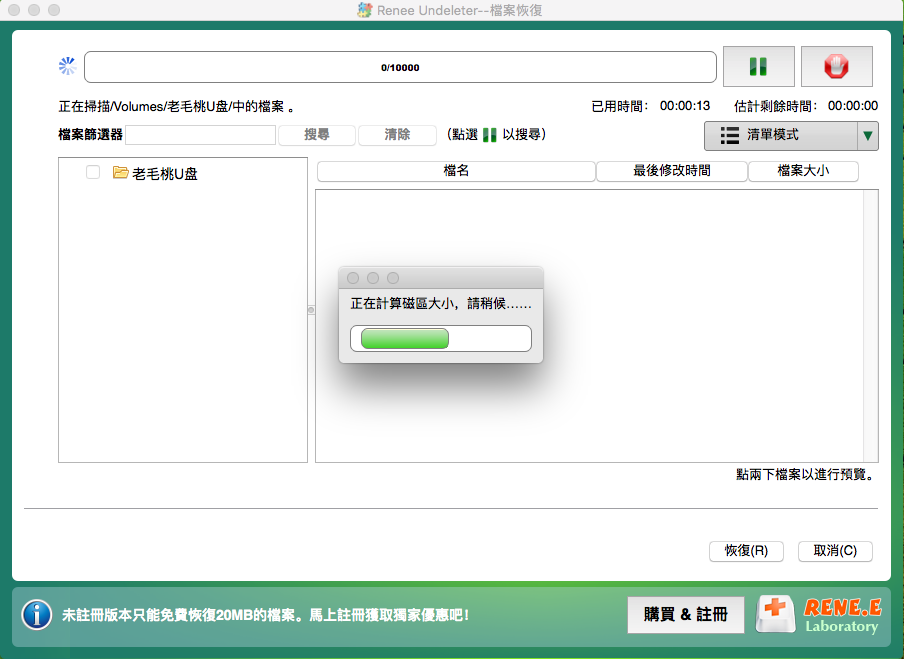The image size is (904, 659).
Task: Open the 清單模式 dropdown arrow
Action: click(868, 135)
